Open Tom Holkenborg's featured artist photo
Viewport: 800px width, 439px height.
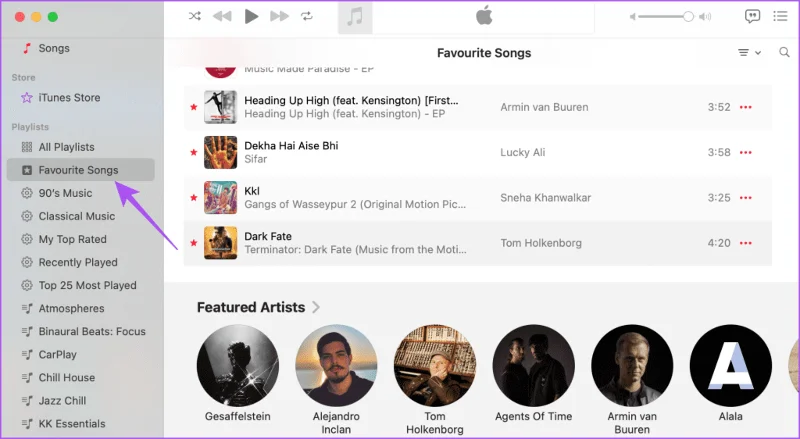tap(435, 365)
